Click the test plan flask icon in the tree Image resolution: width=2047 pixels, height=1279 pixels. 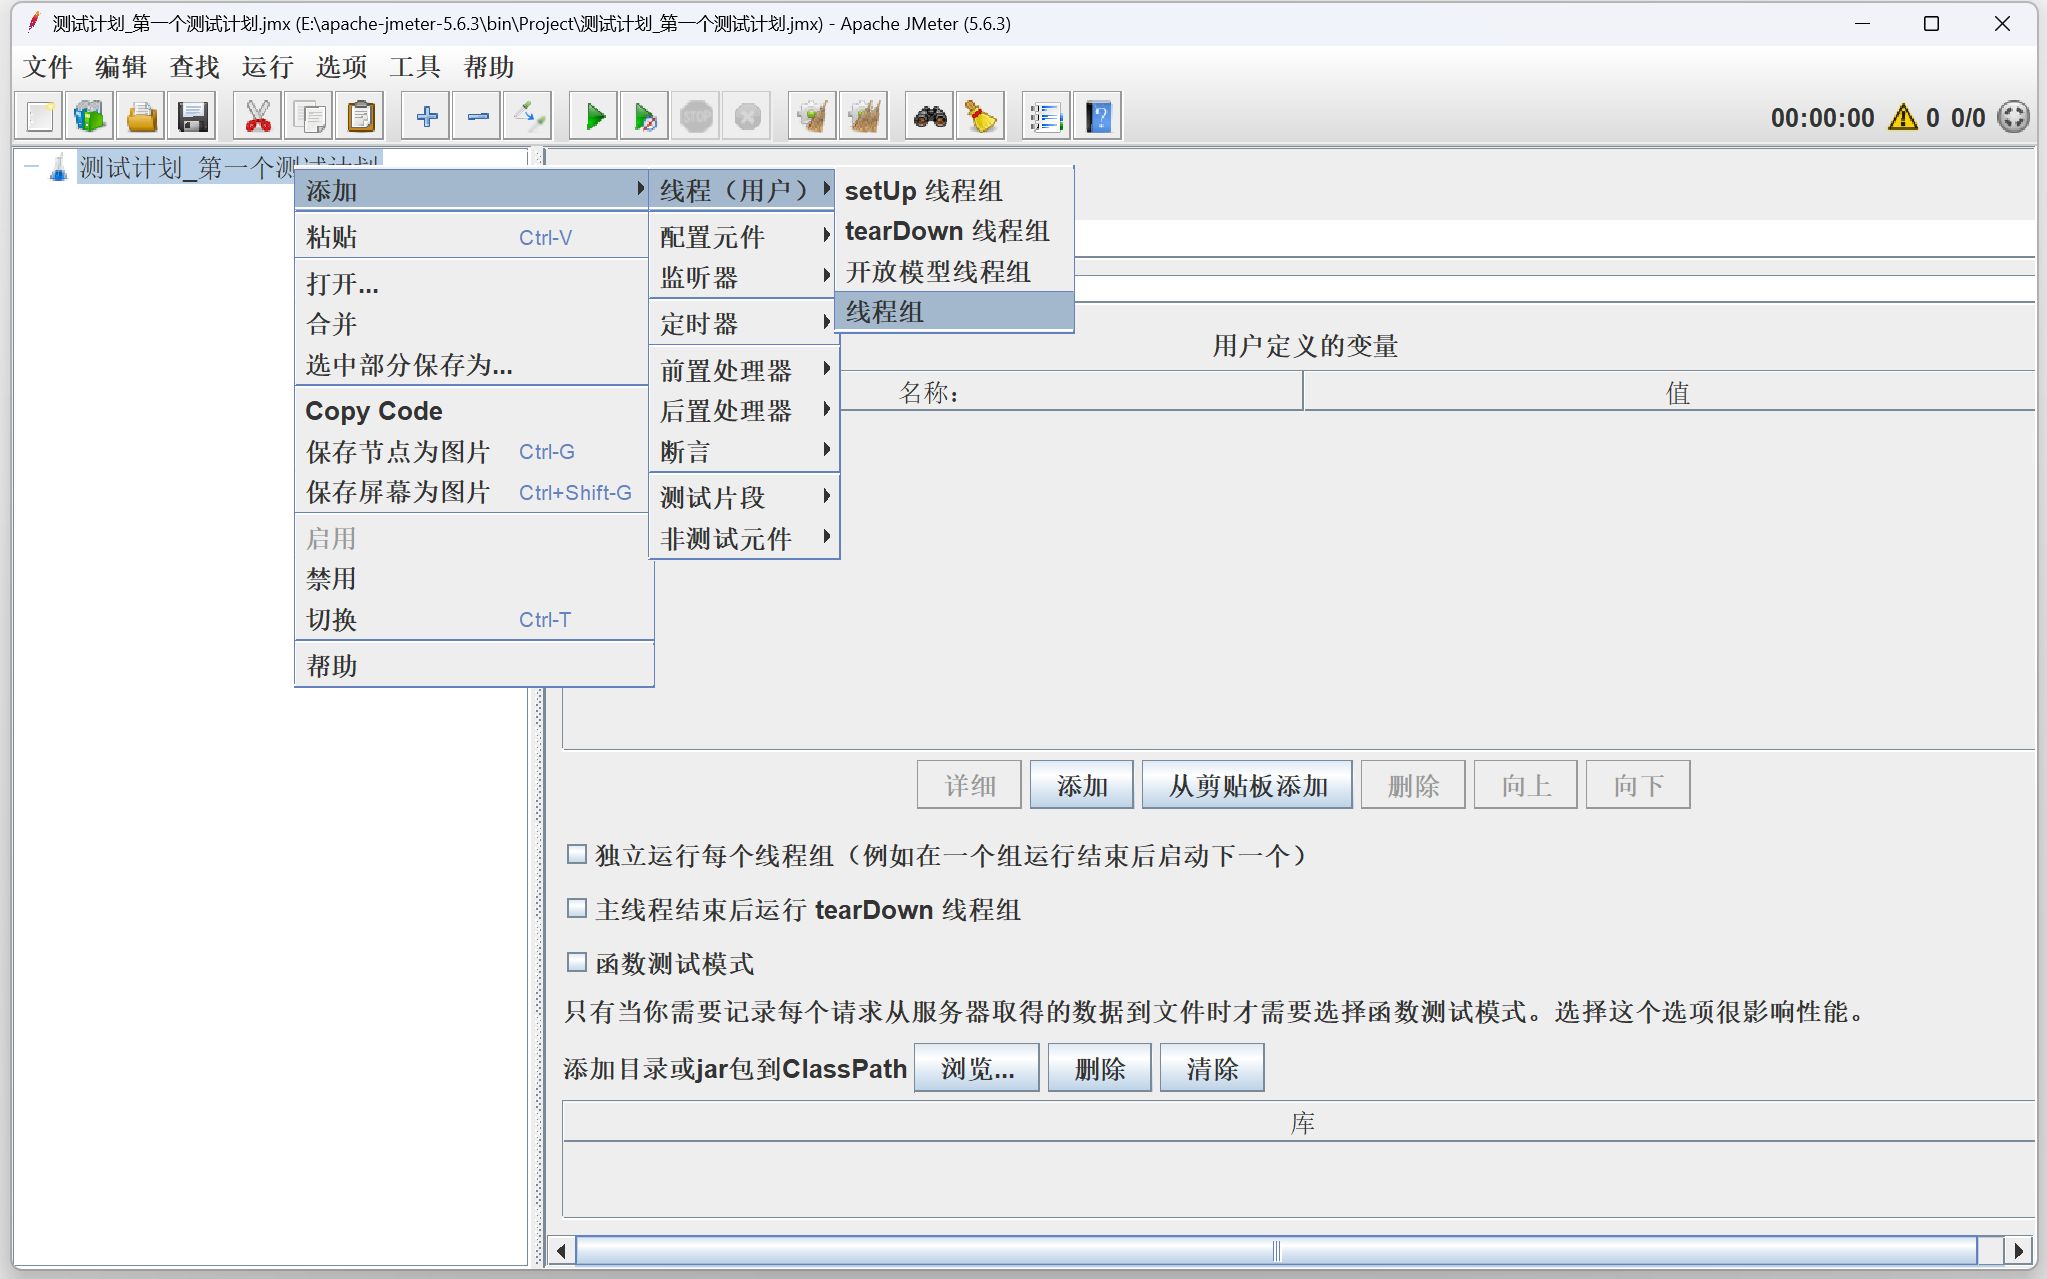click(x=59, y=167)
